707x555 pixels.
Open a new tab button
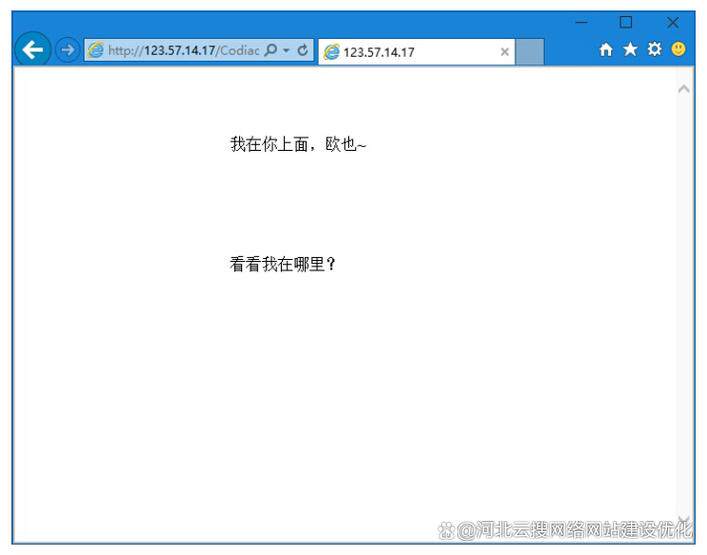coord(530,52)
